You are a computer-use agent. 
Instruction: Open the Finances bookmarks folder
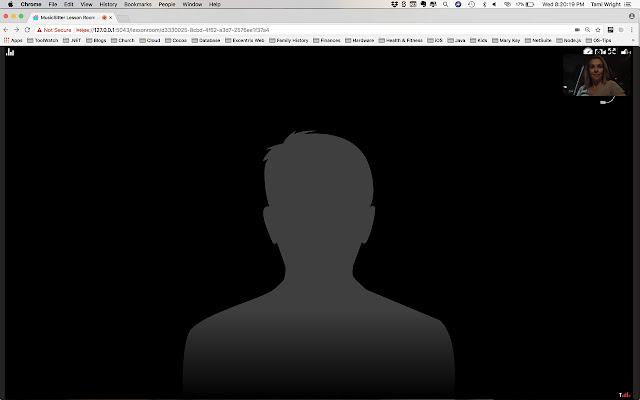327,40
